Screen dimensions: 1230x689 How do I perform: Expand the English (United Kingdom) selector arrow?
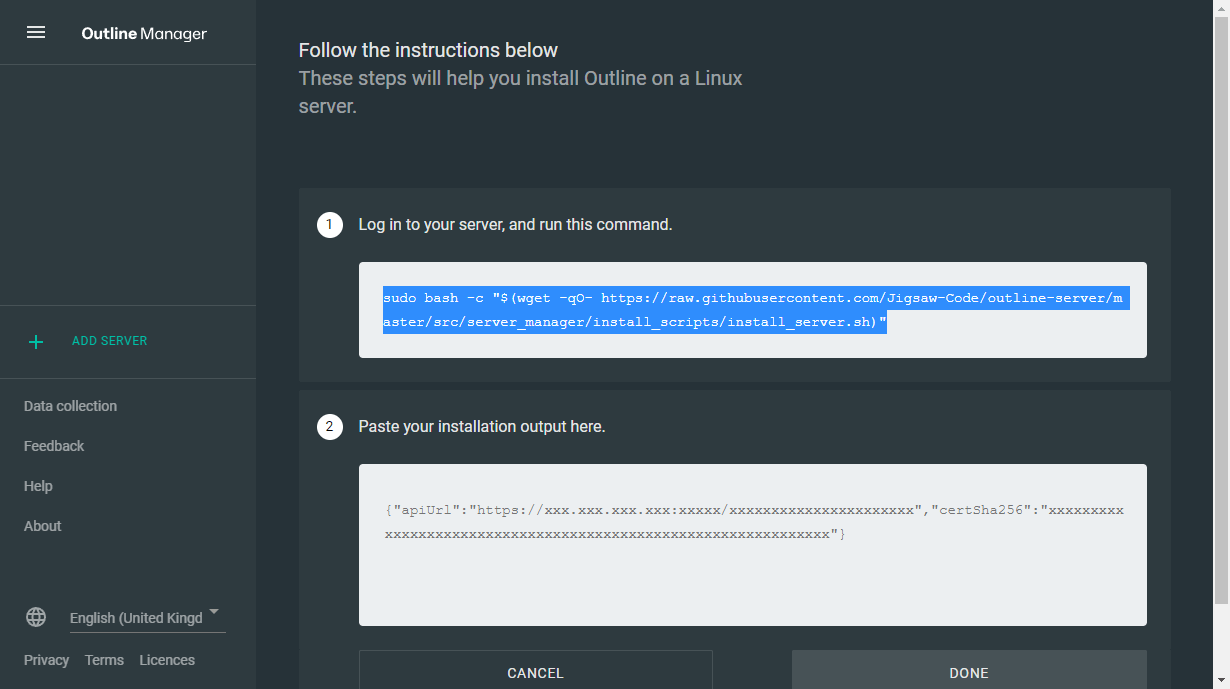click(x=213, y=612)
